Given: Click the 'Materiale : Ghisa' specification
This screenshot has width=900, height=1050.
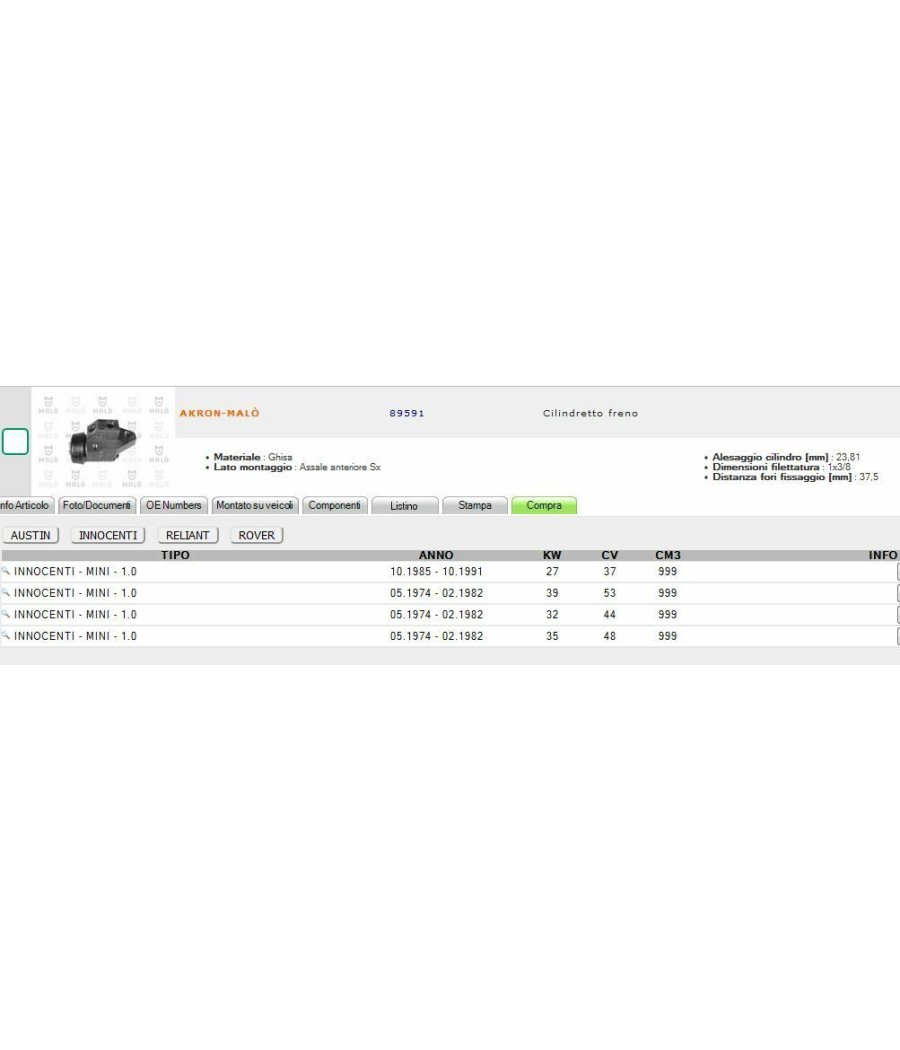Looking at the screenshot, I should [x=253, y=457].
